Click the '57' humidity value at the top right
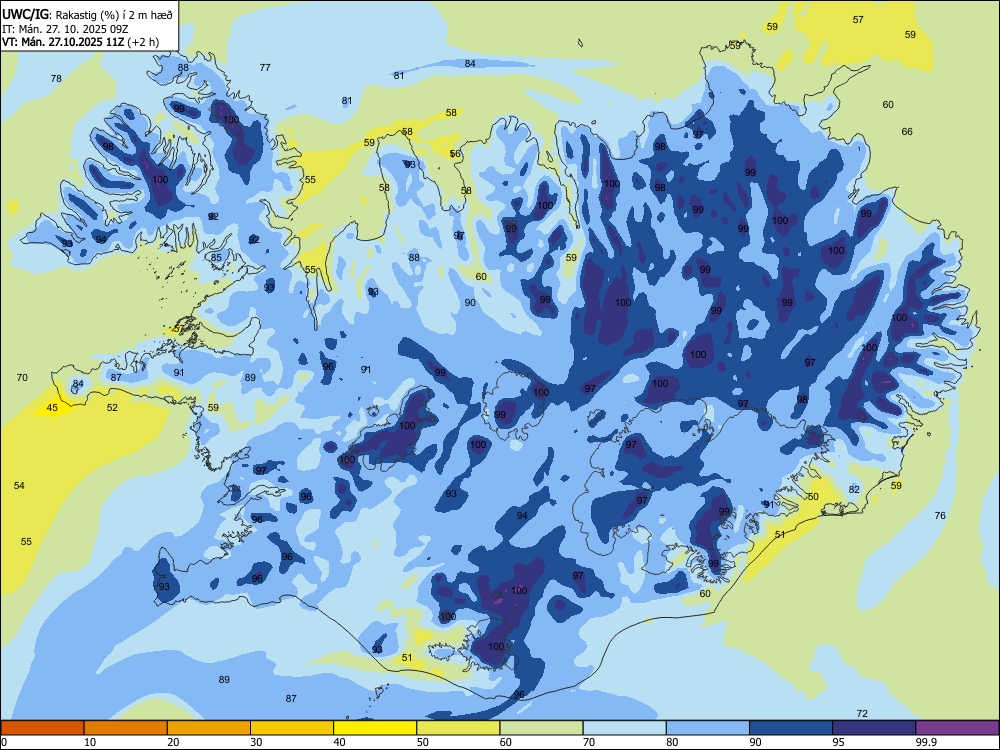The height and width of the screenshot is (750, 1000). [858, 19]
